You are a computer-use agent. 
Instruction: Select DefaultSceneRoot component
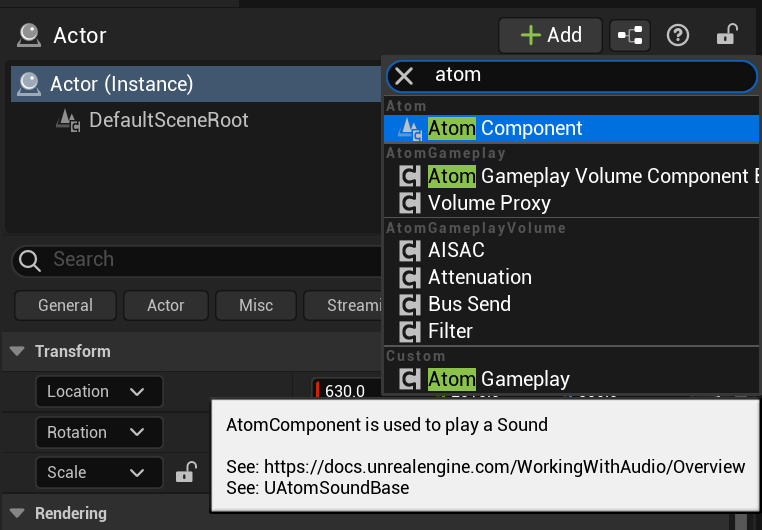point(168,120)
